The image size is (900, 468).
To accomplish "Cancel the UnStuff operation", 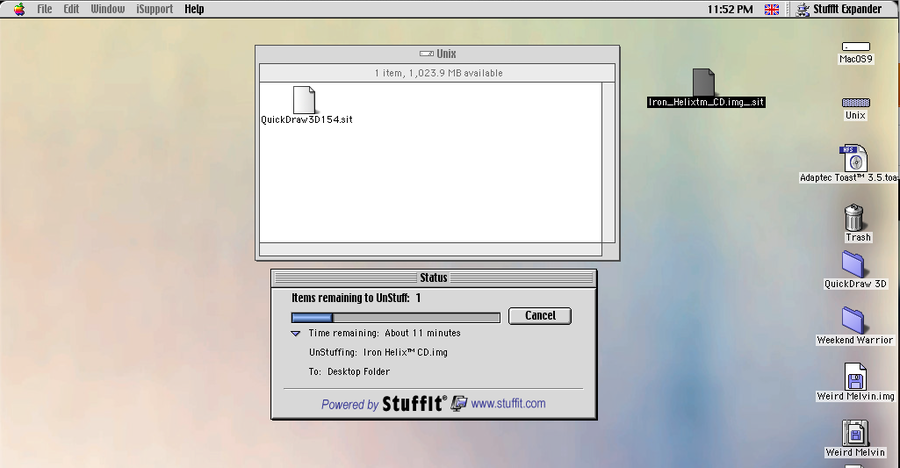I will [540, 316].
